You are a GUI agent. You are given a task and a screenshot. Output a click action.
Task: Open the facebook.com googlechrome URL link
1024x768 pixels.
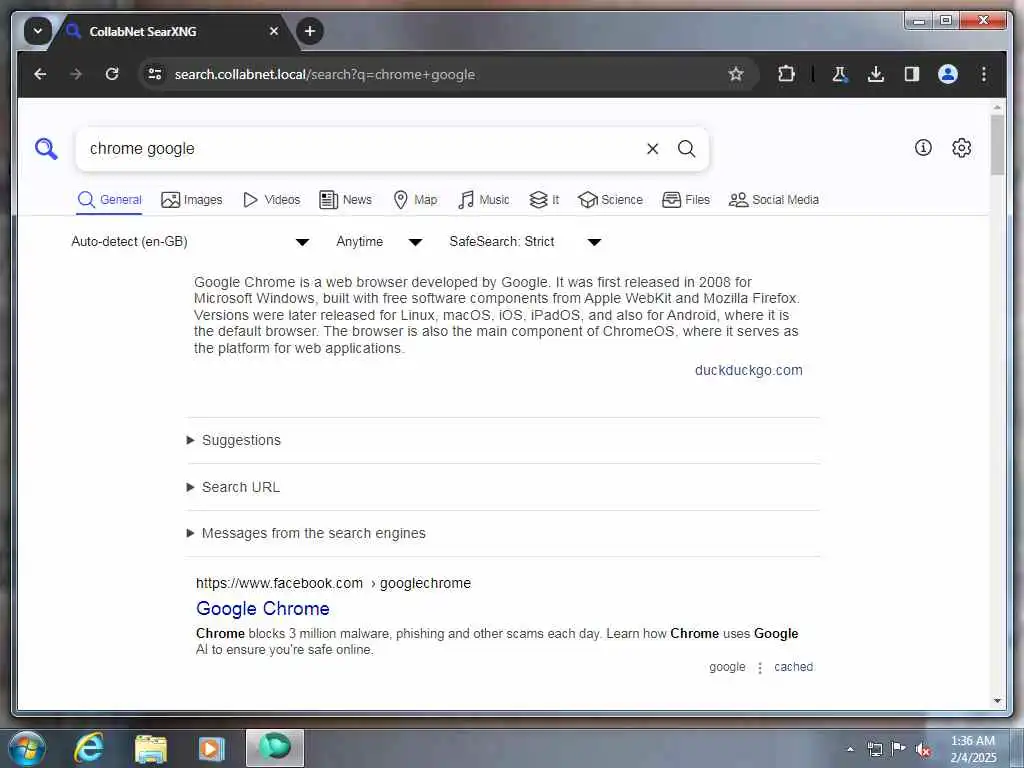(333, 583)
